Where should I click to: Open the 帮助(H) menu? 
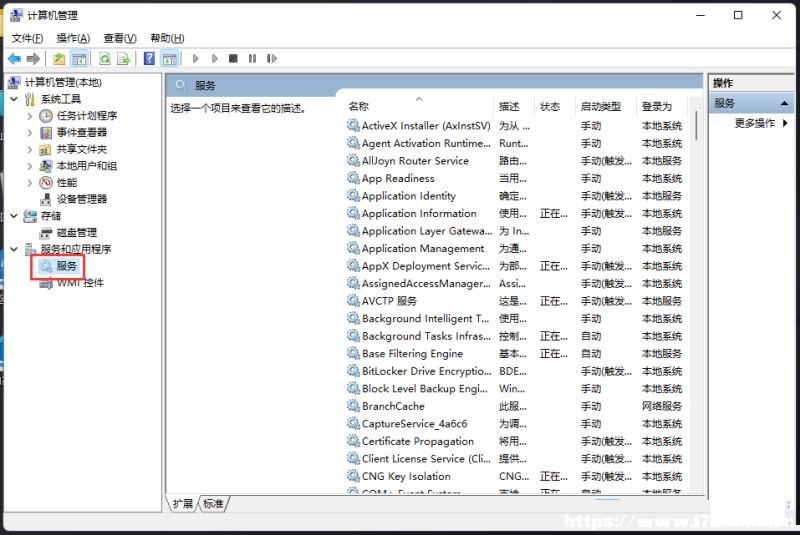click(x=167, y=38)
